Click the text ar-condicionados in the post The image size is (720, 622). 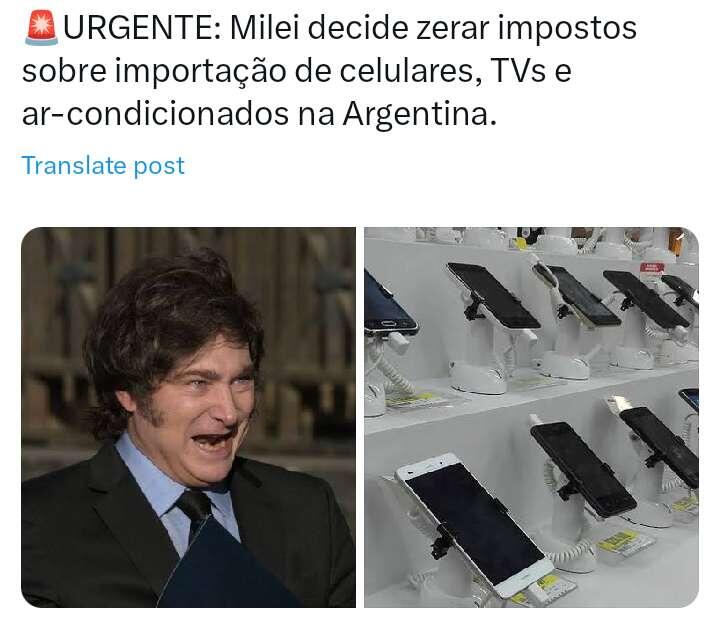tap(155, 114)
